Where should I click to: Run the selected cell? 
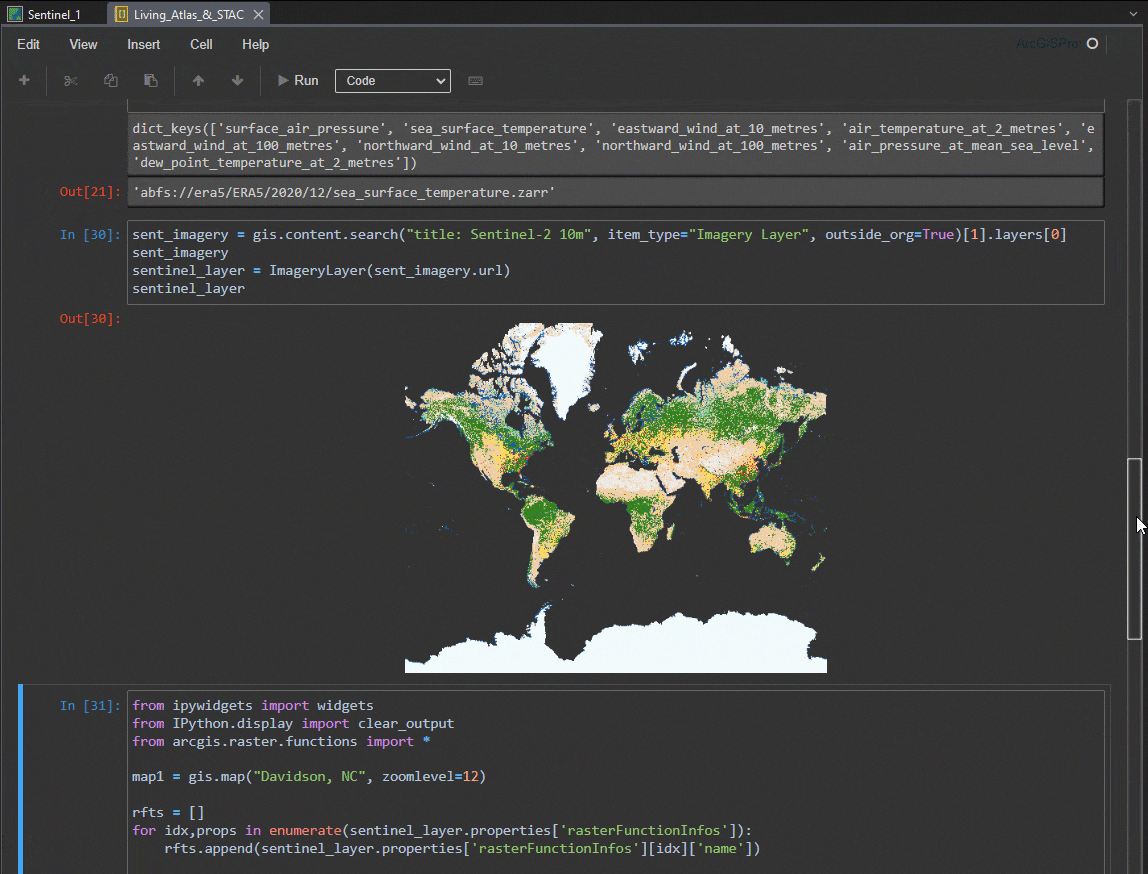click(x=298, y=80)
